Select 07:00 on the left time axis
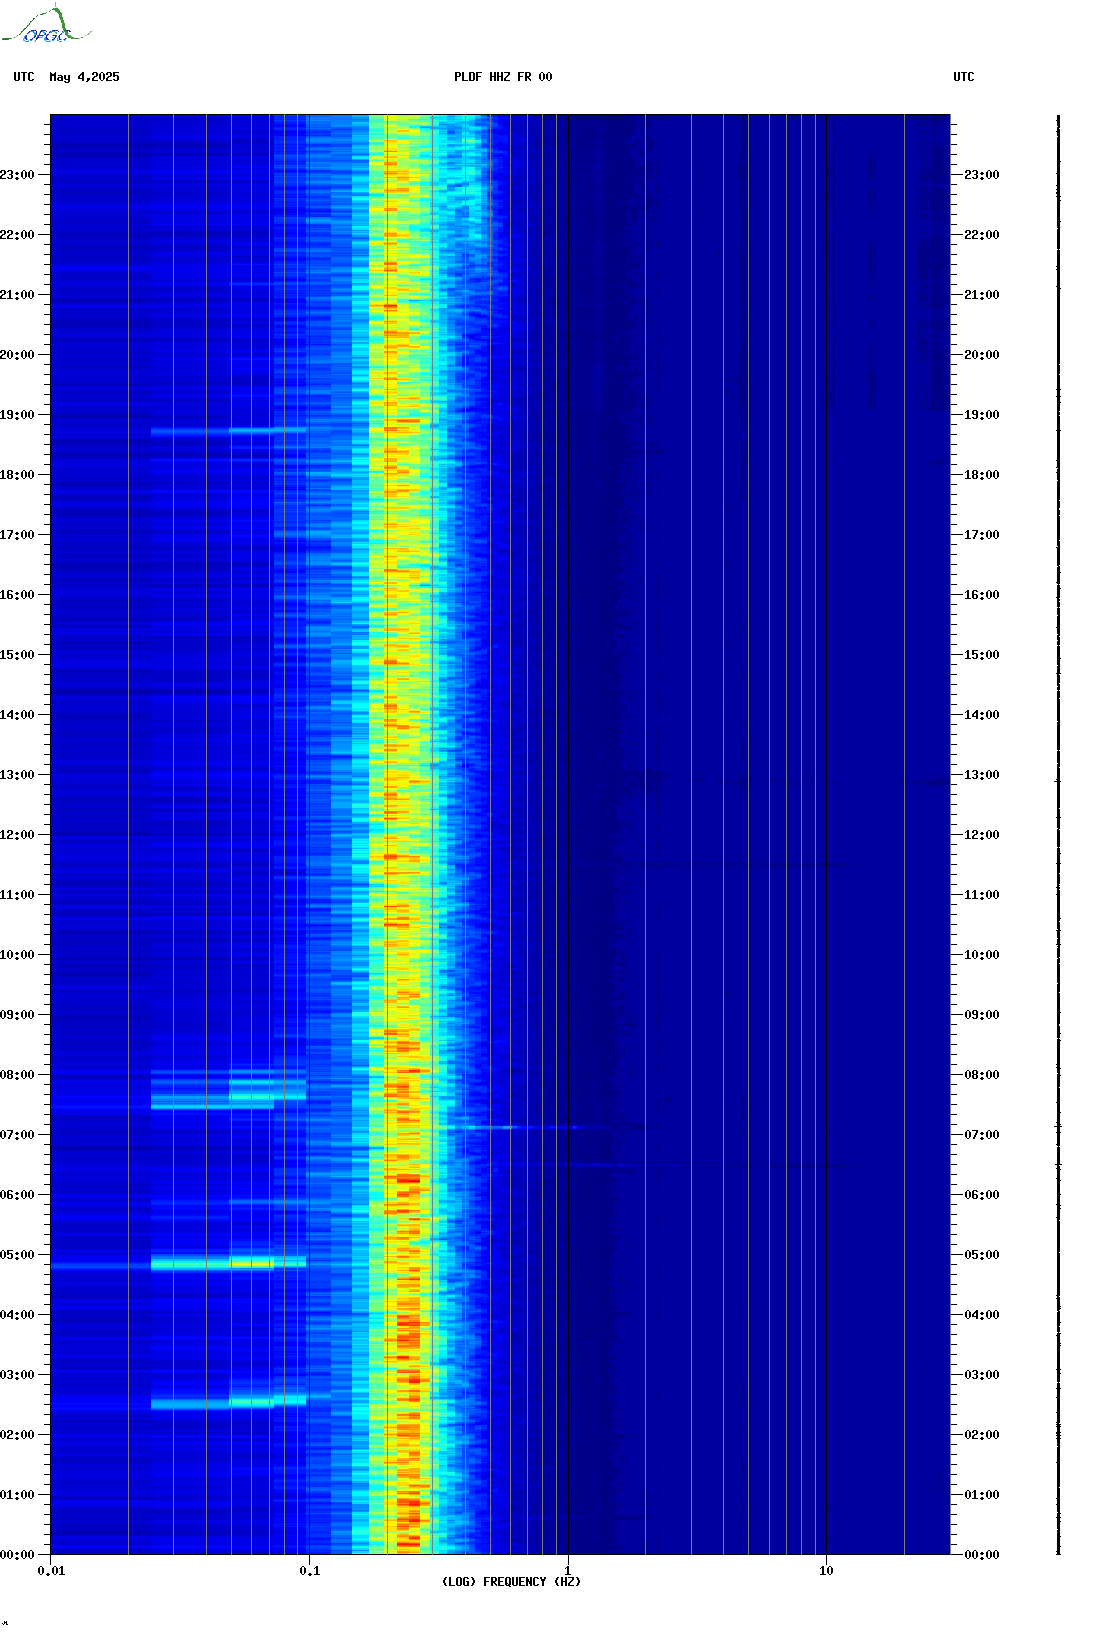This screenshot has height=1634, width=1102. pyautogui.click(x=17, y=1135)
